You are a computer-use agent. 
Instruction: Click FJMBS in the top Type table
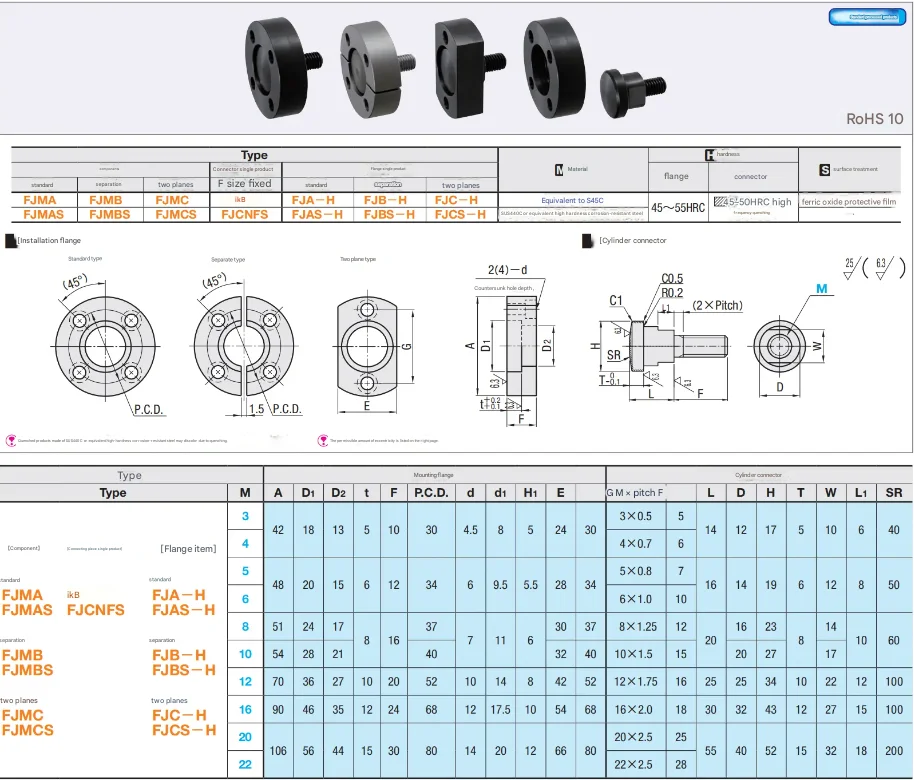point(109,214)
